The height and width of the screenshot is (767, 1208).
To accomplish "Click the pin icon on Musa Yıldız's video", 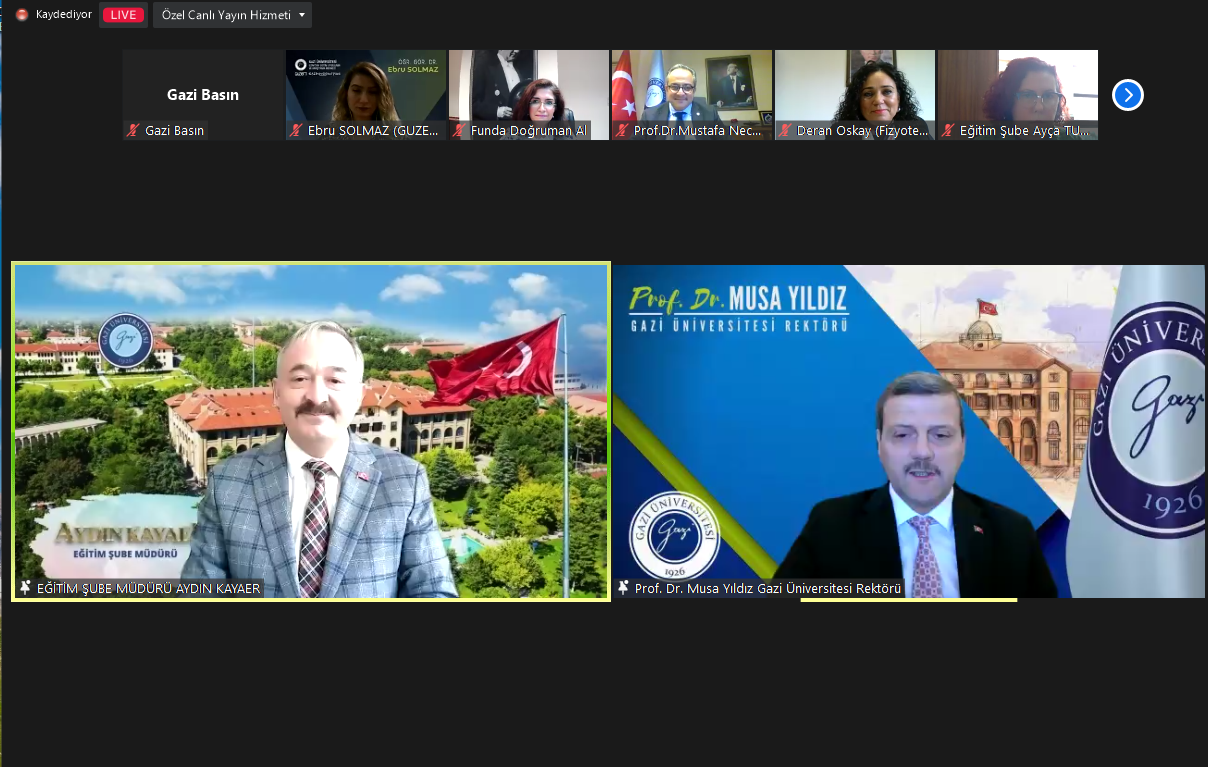I will coord(623,588).
